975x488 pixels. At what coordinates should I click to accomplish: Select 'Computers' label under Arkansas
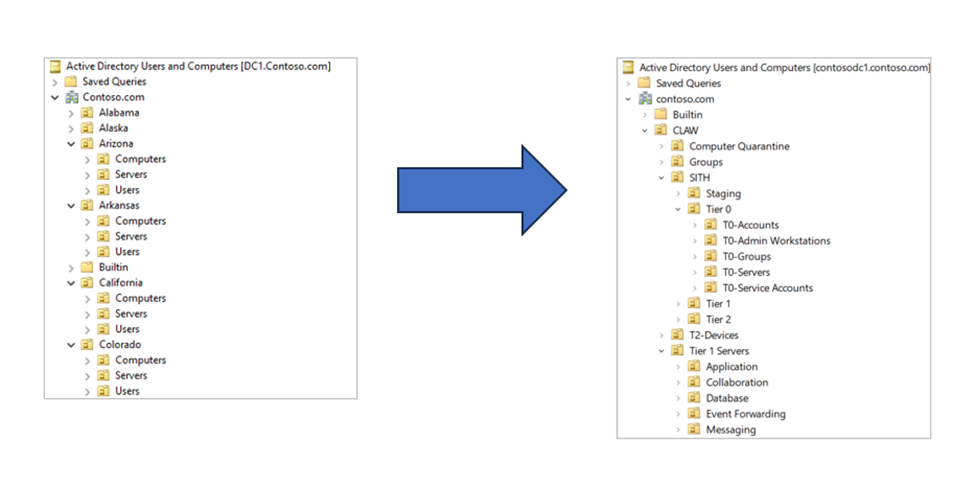point(141,221)
